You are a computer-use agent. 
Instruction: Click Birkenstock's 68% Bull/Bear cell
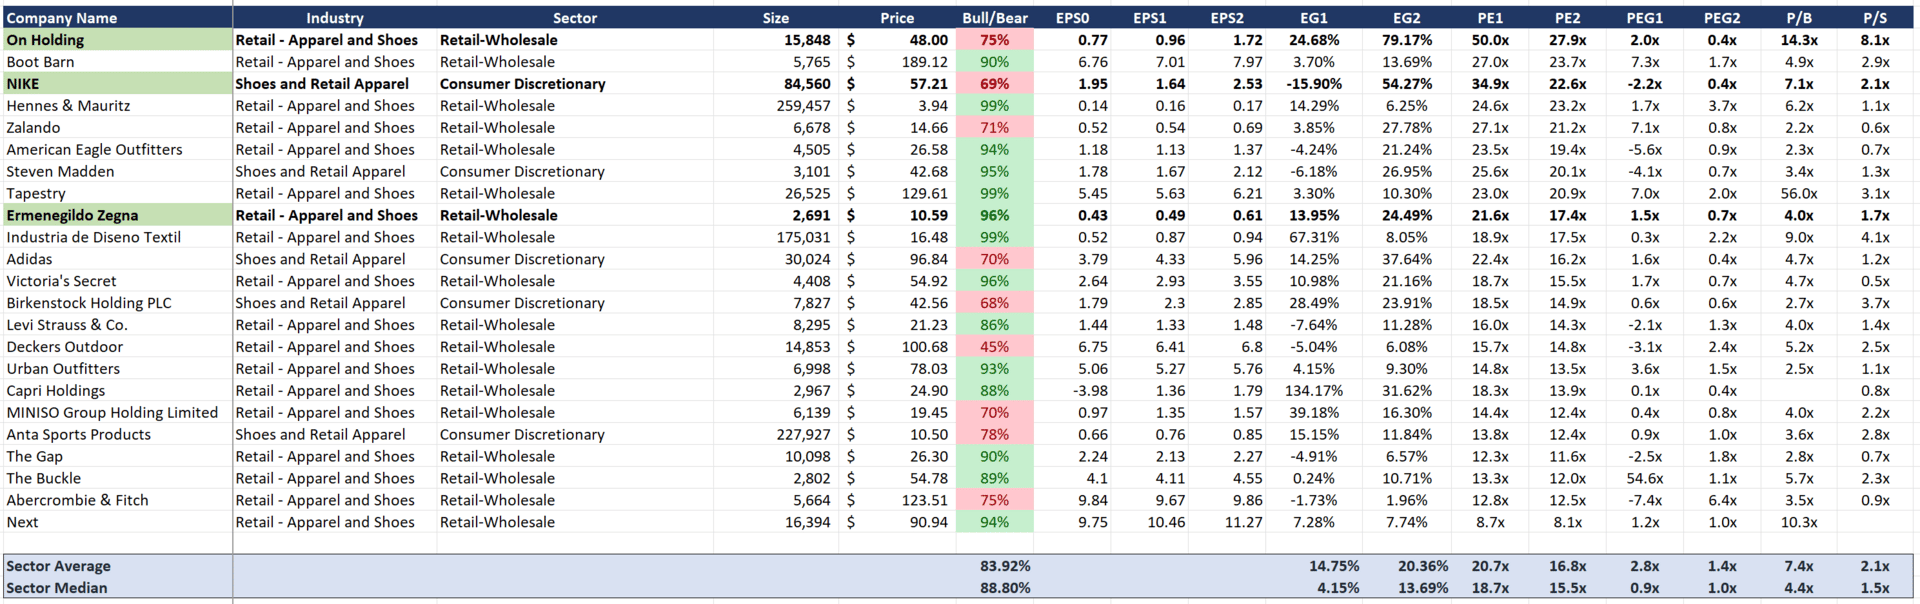pyautogui.click(x=995, y=303)
